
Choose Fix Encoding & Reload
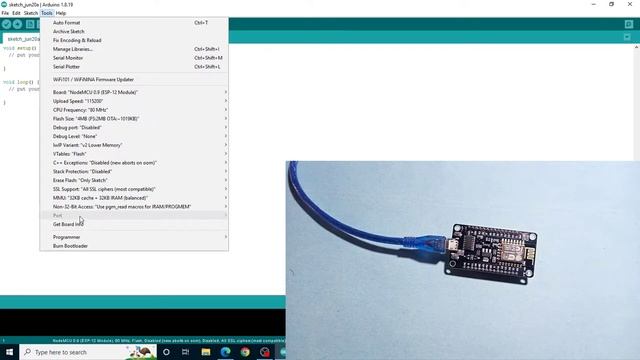134,40
